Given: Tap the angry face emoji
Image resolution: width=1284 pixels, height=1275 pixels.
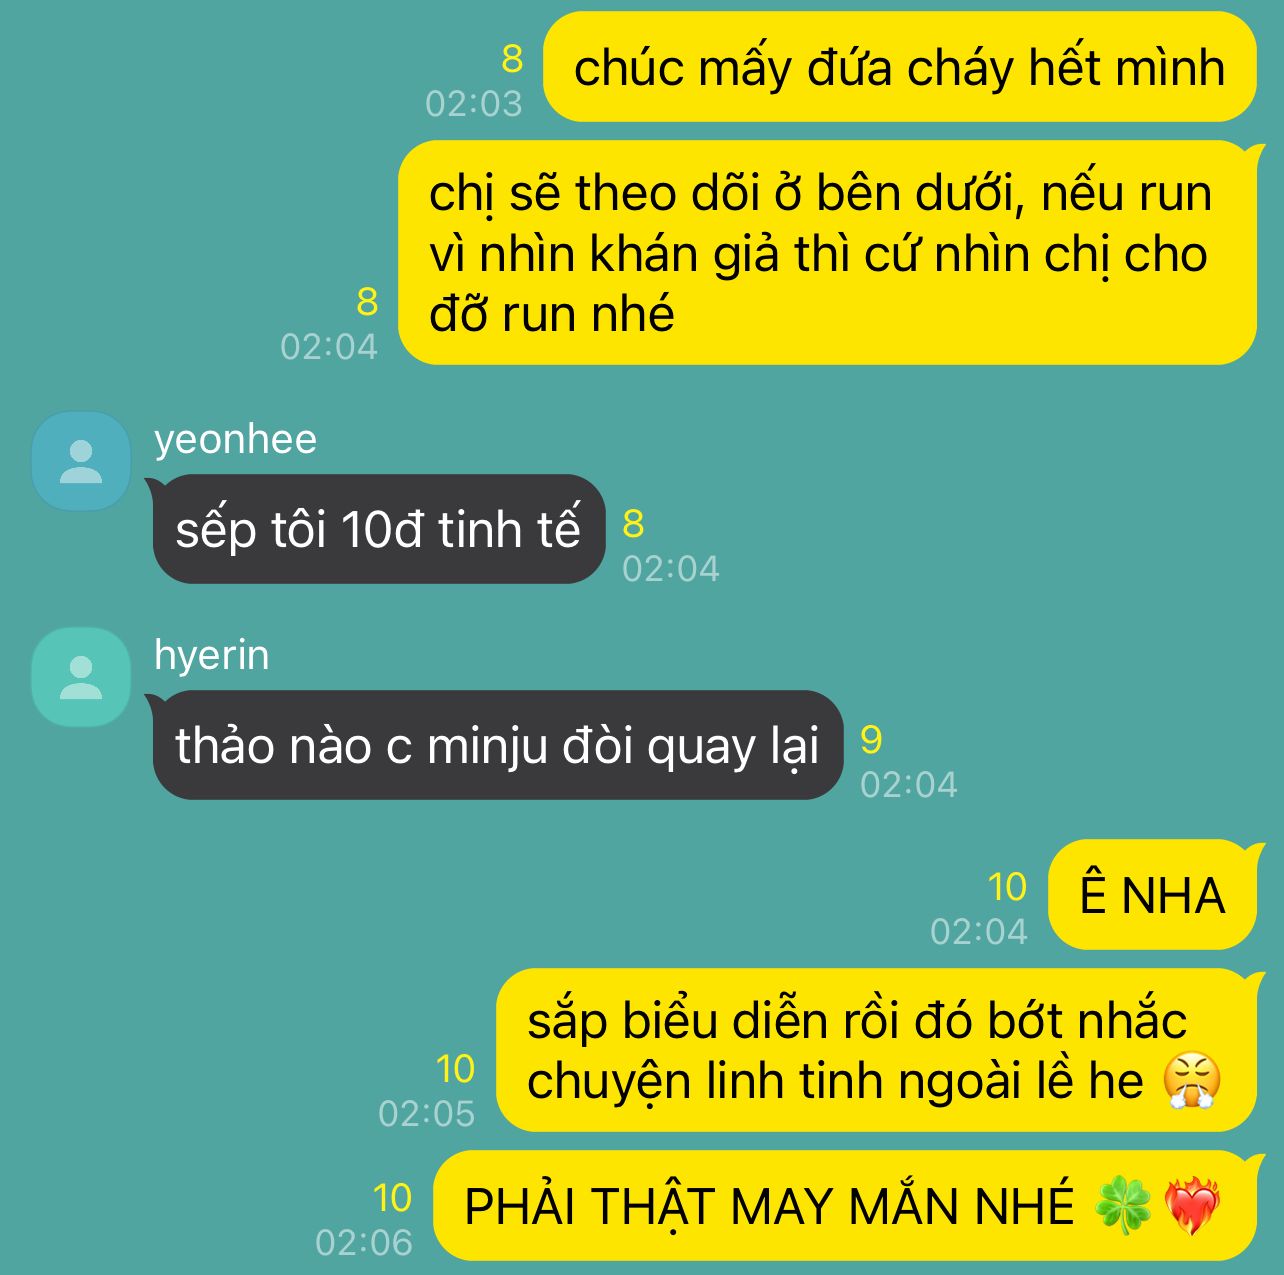Looking at the screenshot, I should click(1192, 1081).
